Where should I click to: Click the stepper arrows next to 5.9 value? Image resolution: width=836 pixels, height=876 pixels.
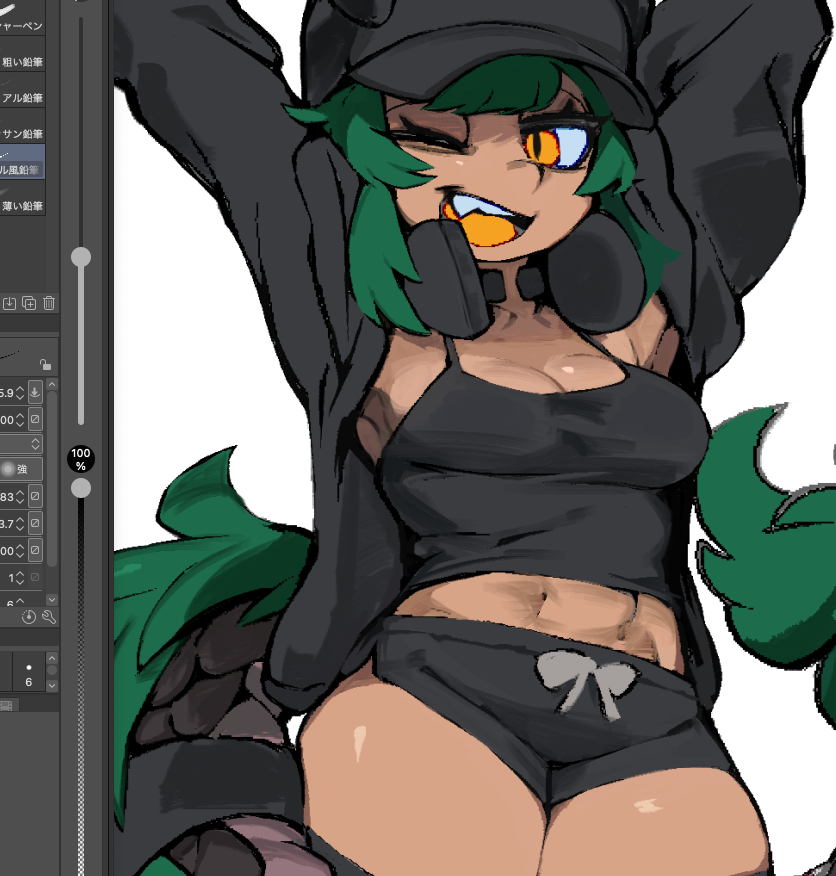click(18, 392)
